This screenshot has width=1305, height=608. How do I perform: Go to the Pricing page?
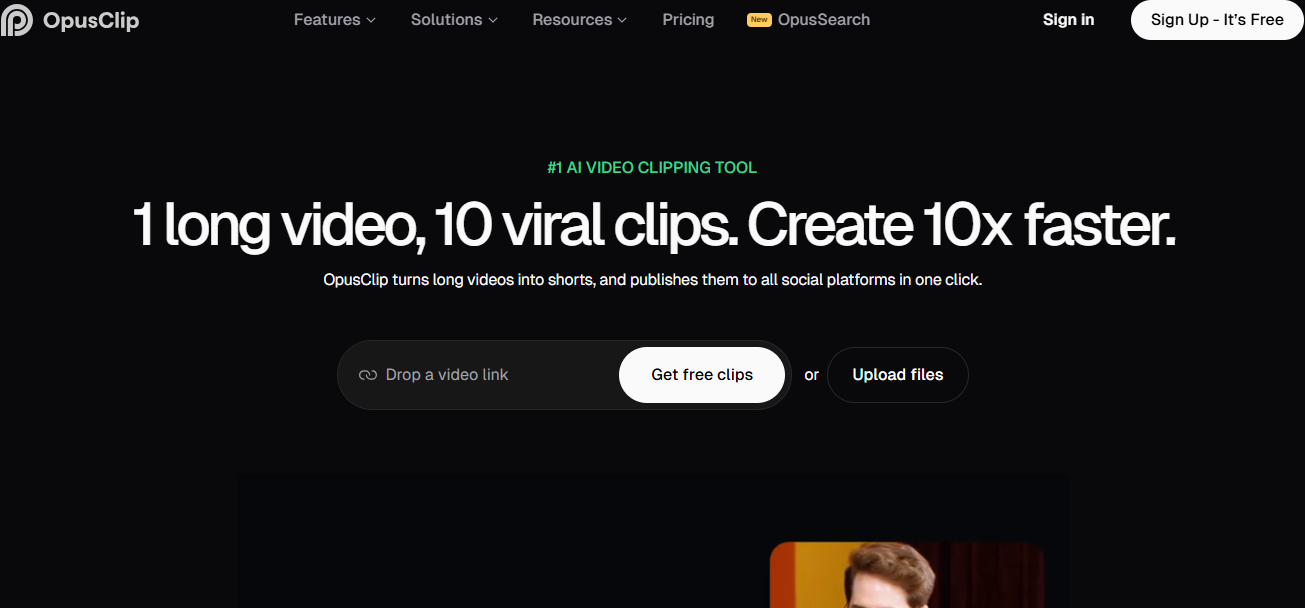pyautogui.click(x=688, y=20)
